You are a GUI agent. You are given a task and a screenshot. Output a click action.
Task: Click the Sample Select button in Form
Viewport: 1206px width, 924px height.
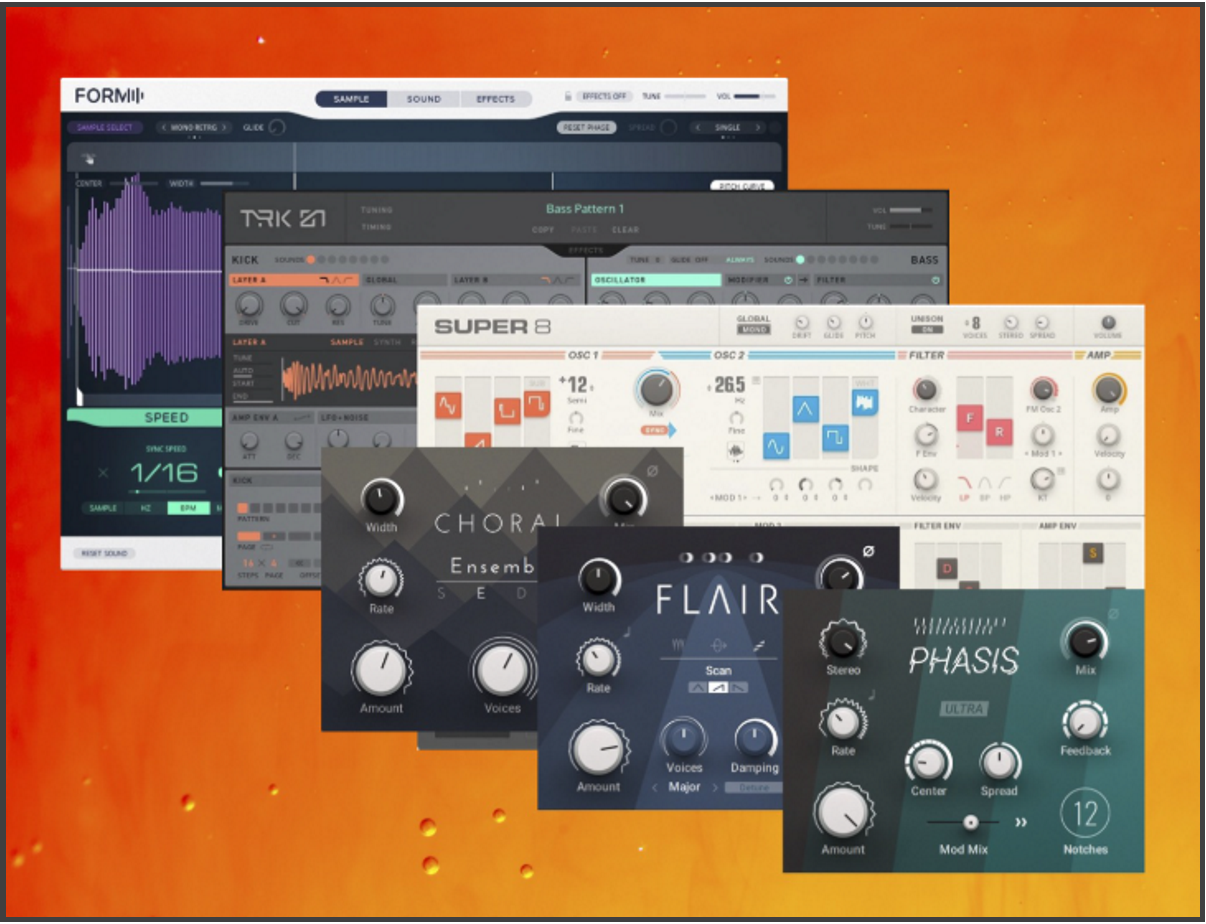click(106, 128)
